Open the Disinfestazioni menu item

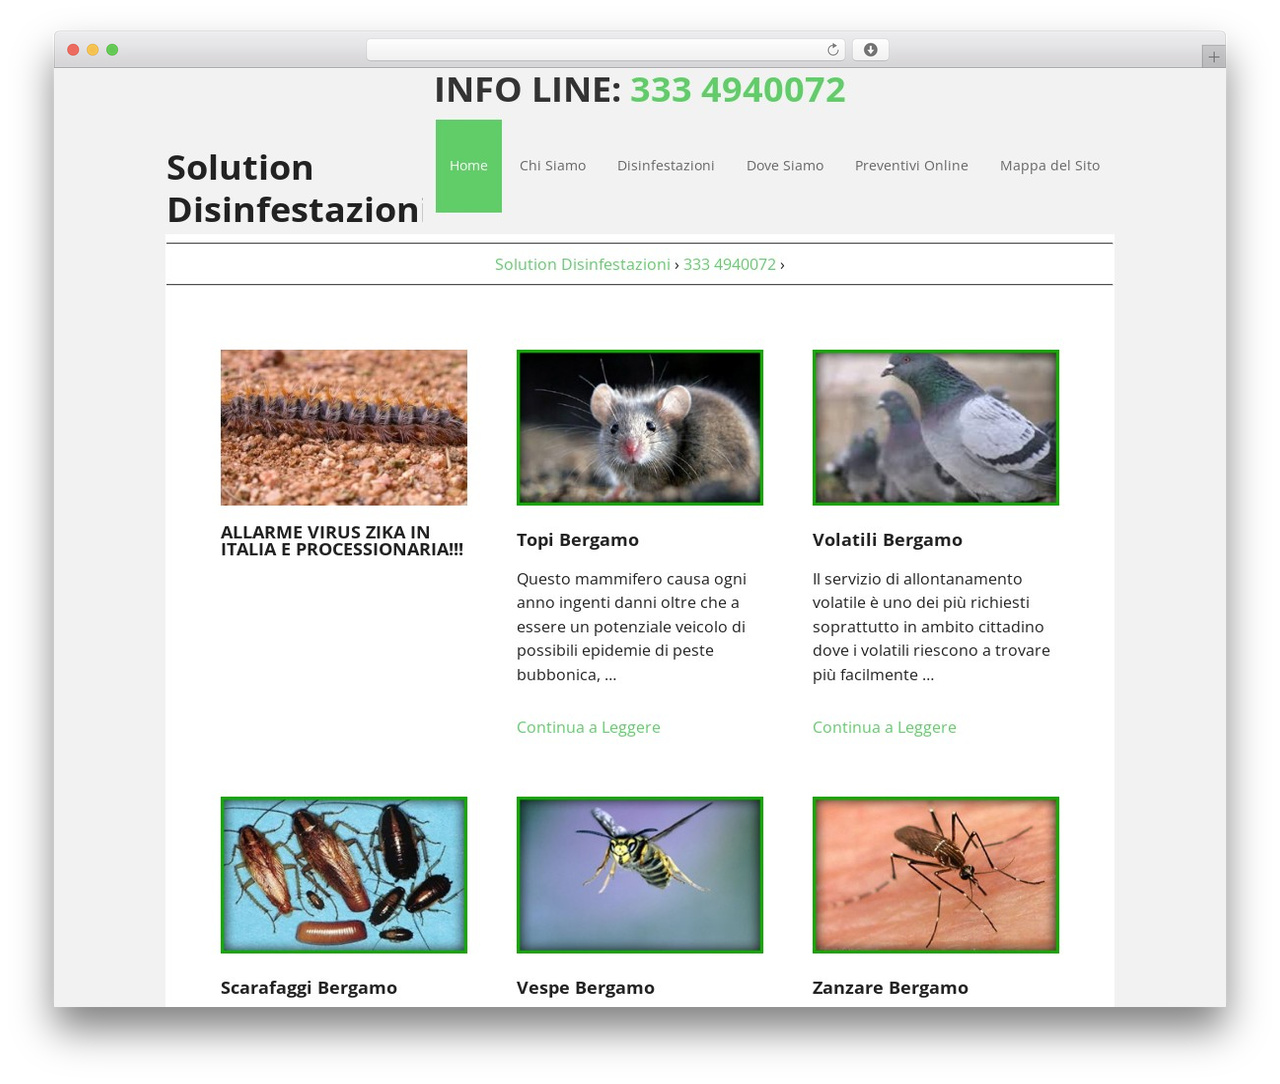pos(666,166)
